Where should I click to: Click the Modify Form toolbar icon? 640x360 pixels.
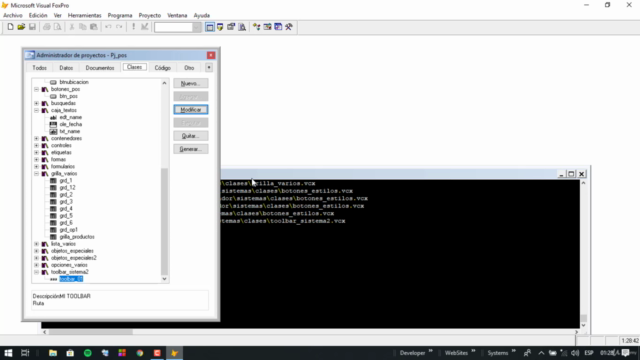[144, 27]
